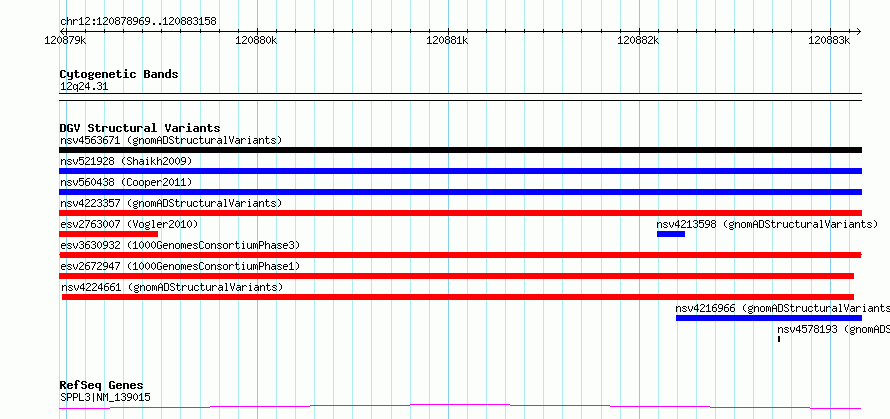
Task: Click the nsv4563671 label text
Action: pos(171,140)
